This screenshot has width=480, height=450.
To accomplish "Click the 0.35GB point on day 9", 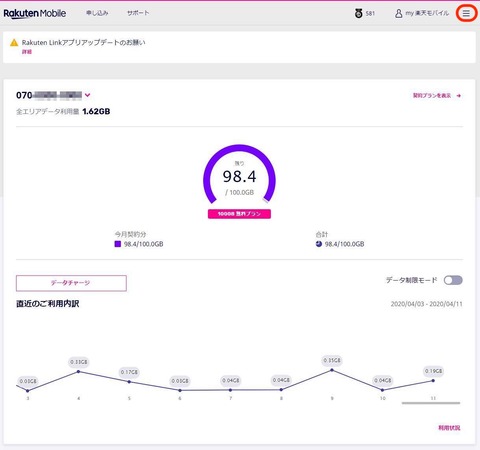I will click(332, 370).
